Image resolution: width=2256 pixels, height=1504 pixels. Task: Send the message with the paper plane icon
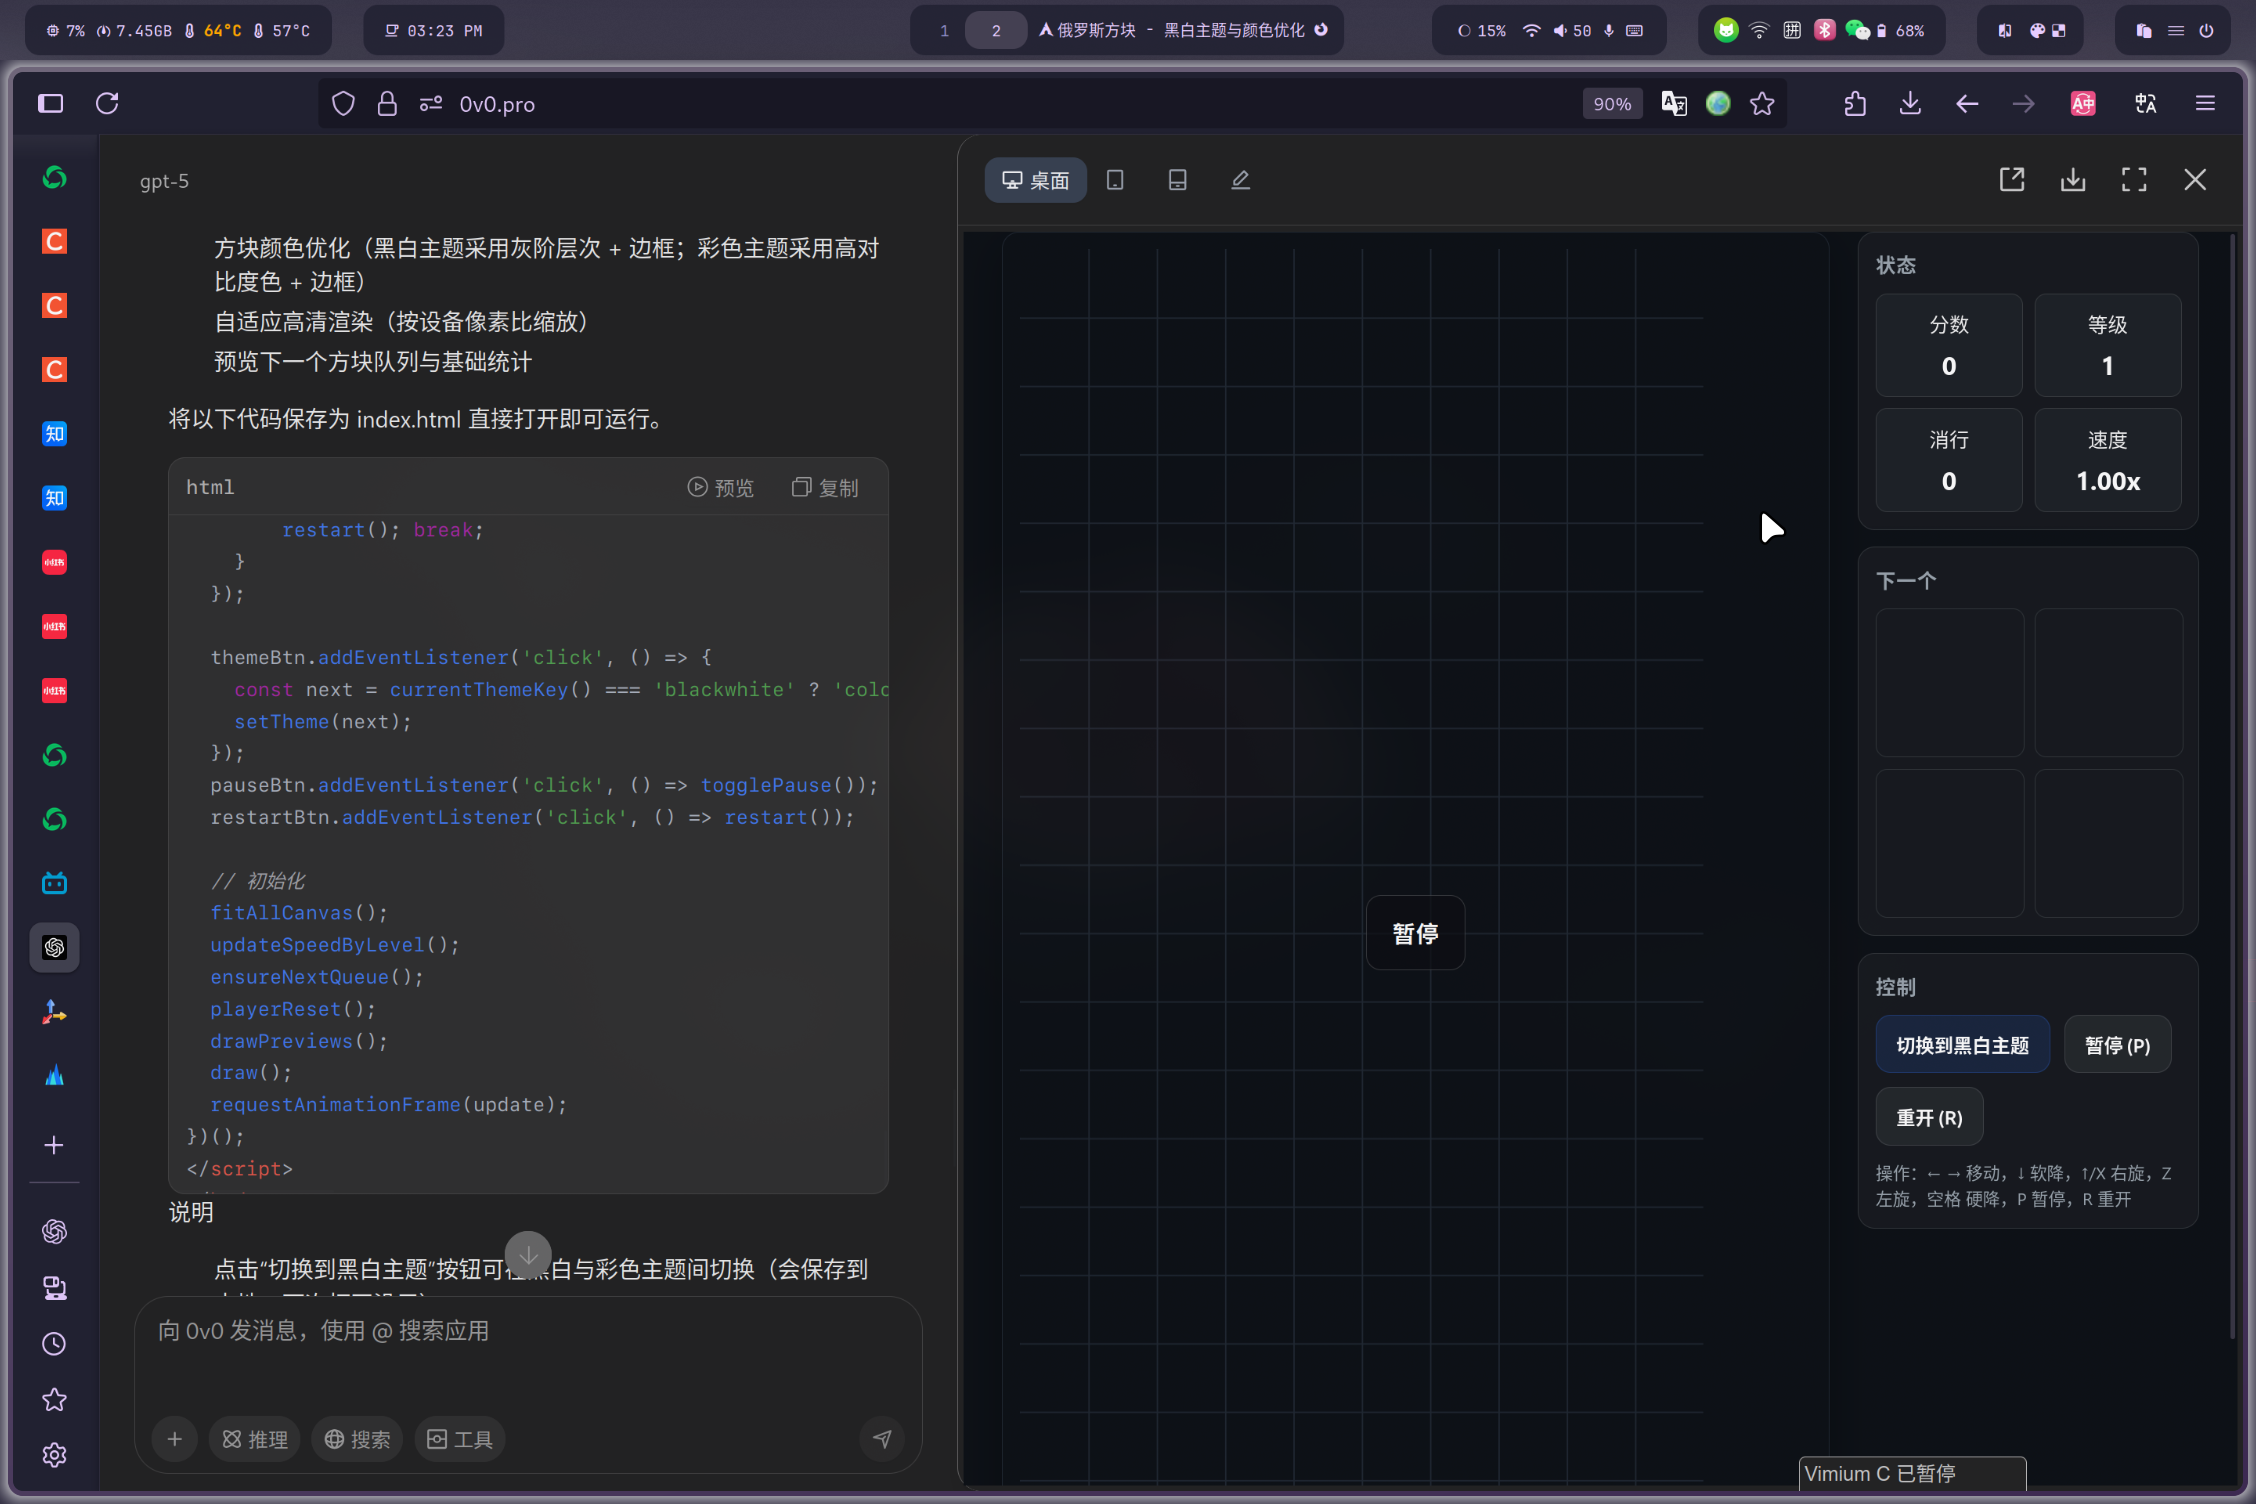[882, 1439]
